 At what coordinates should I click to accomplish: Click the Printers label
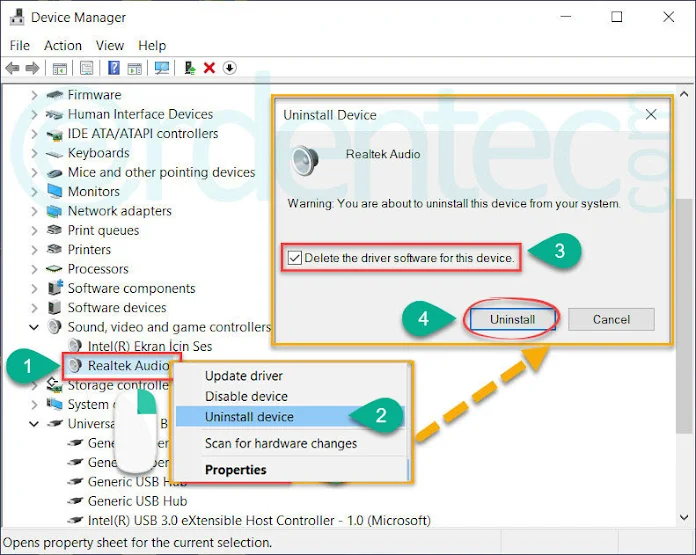click(x=89, y=250)
